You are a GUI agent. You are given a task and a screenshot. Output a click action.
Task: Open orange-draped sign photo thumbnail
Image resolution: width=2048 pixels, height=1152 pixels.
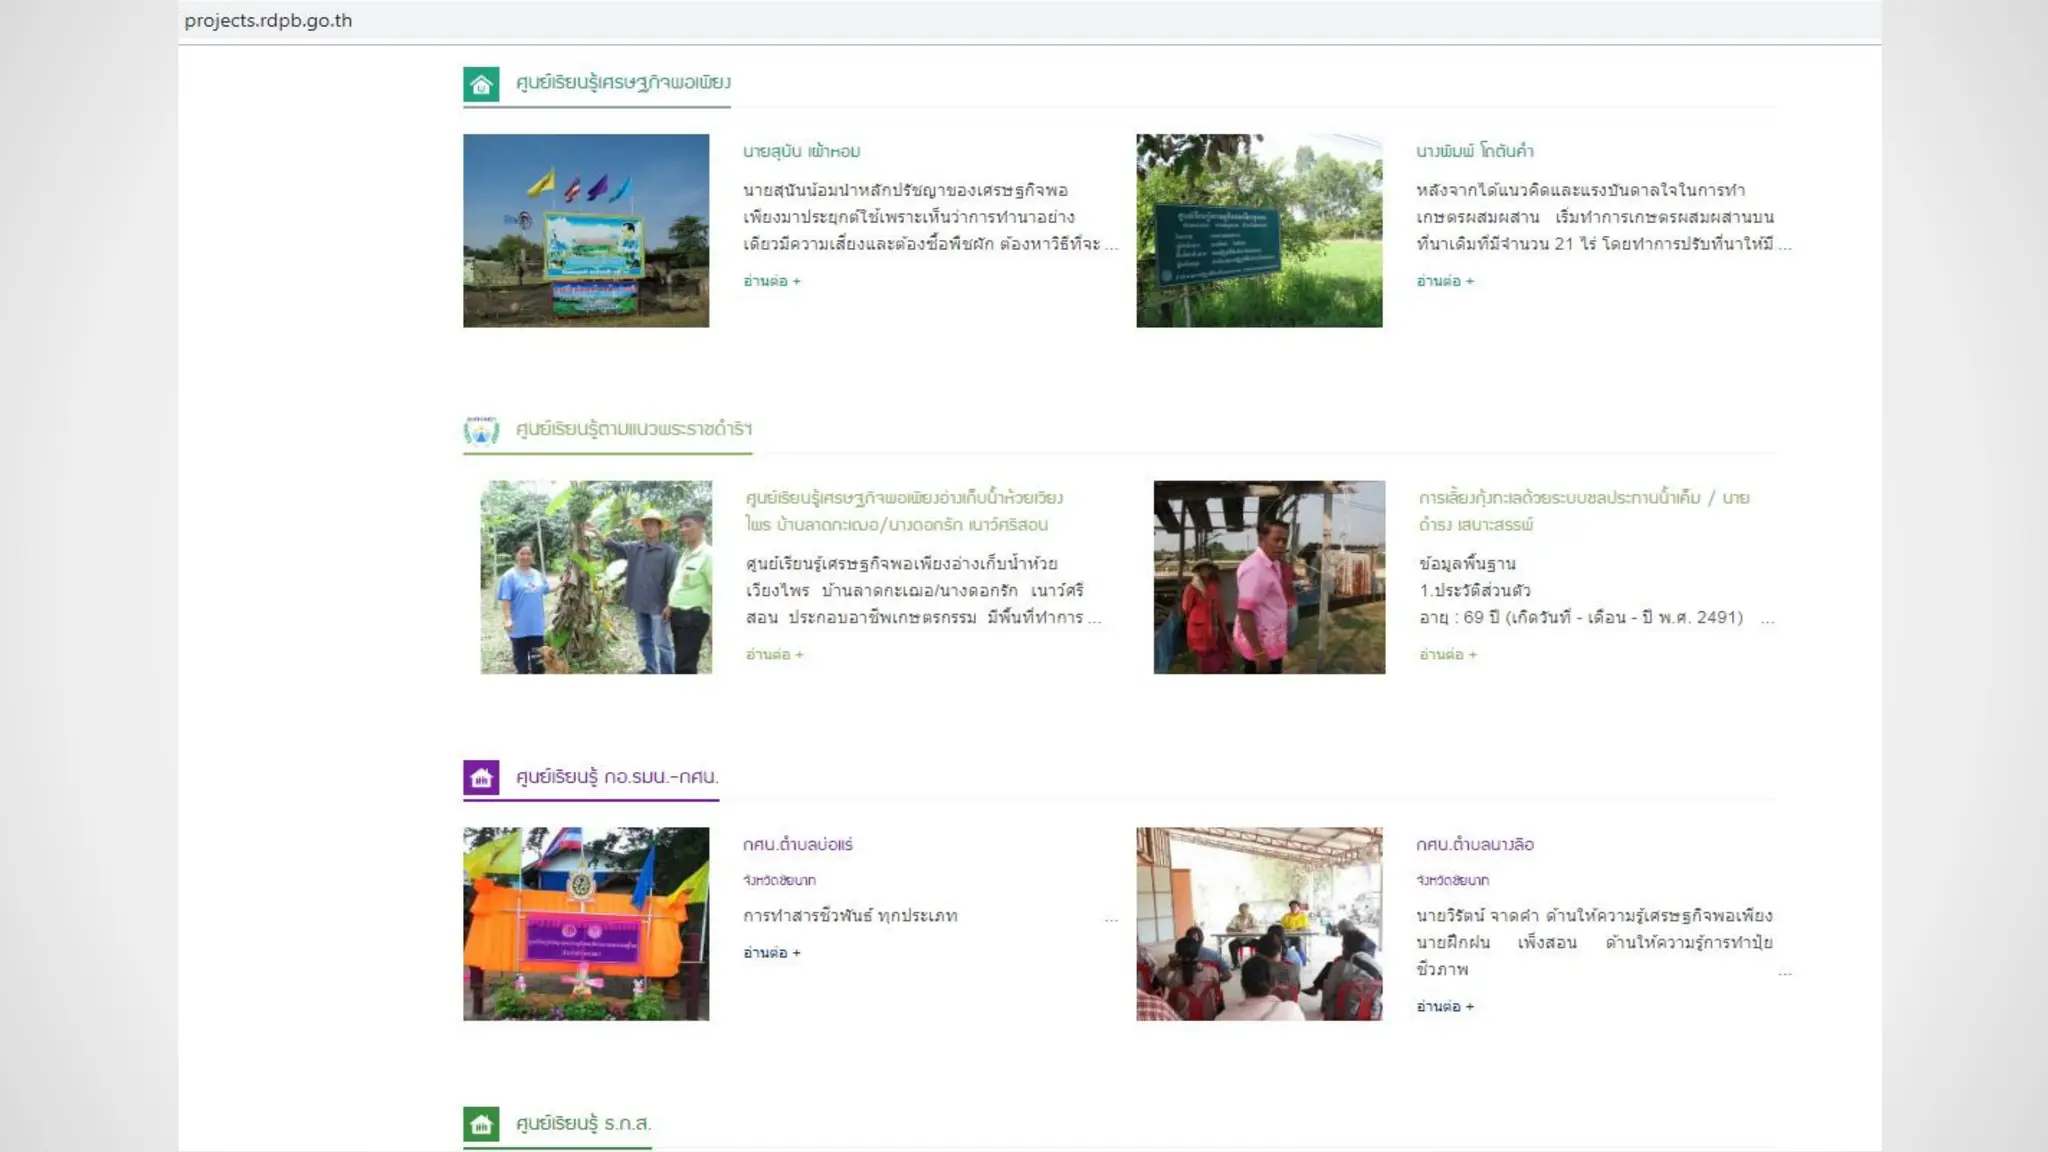coord(586,923)
